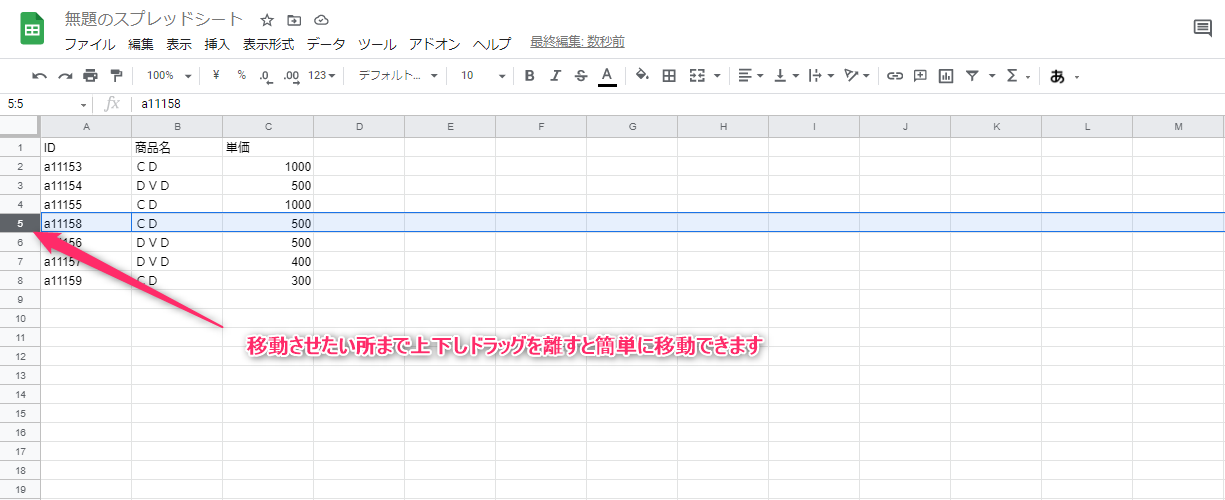Open the comment history icon
Screen dimensions: 1225x500
1203,28
